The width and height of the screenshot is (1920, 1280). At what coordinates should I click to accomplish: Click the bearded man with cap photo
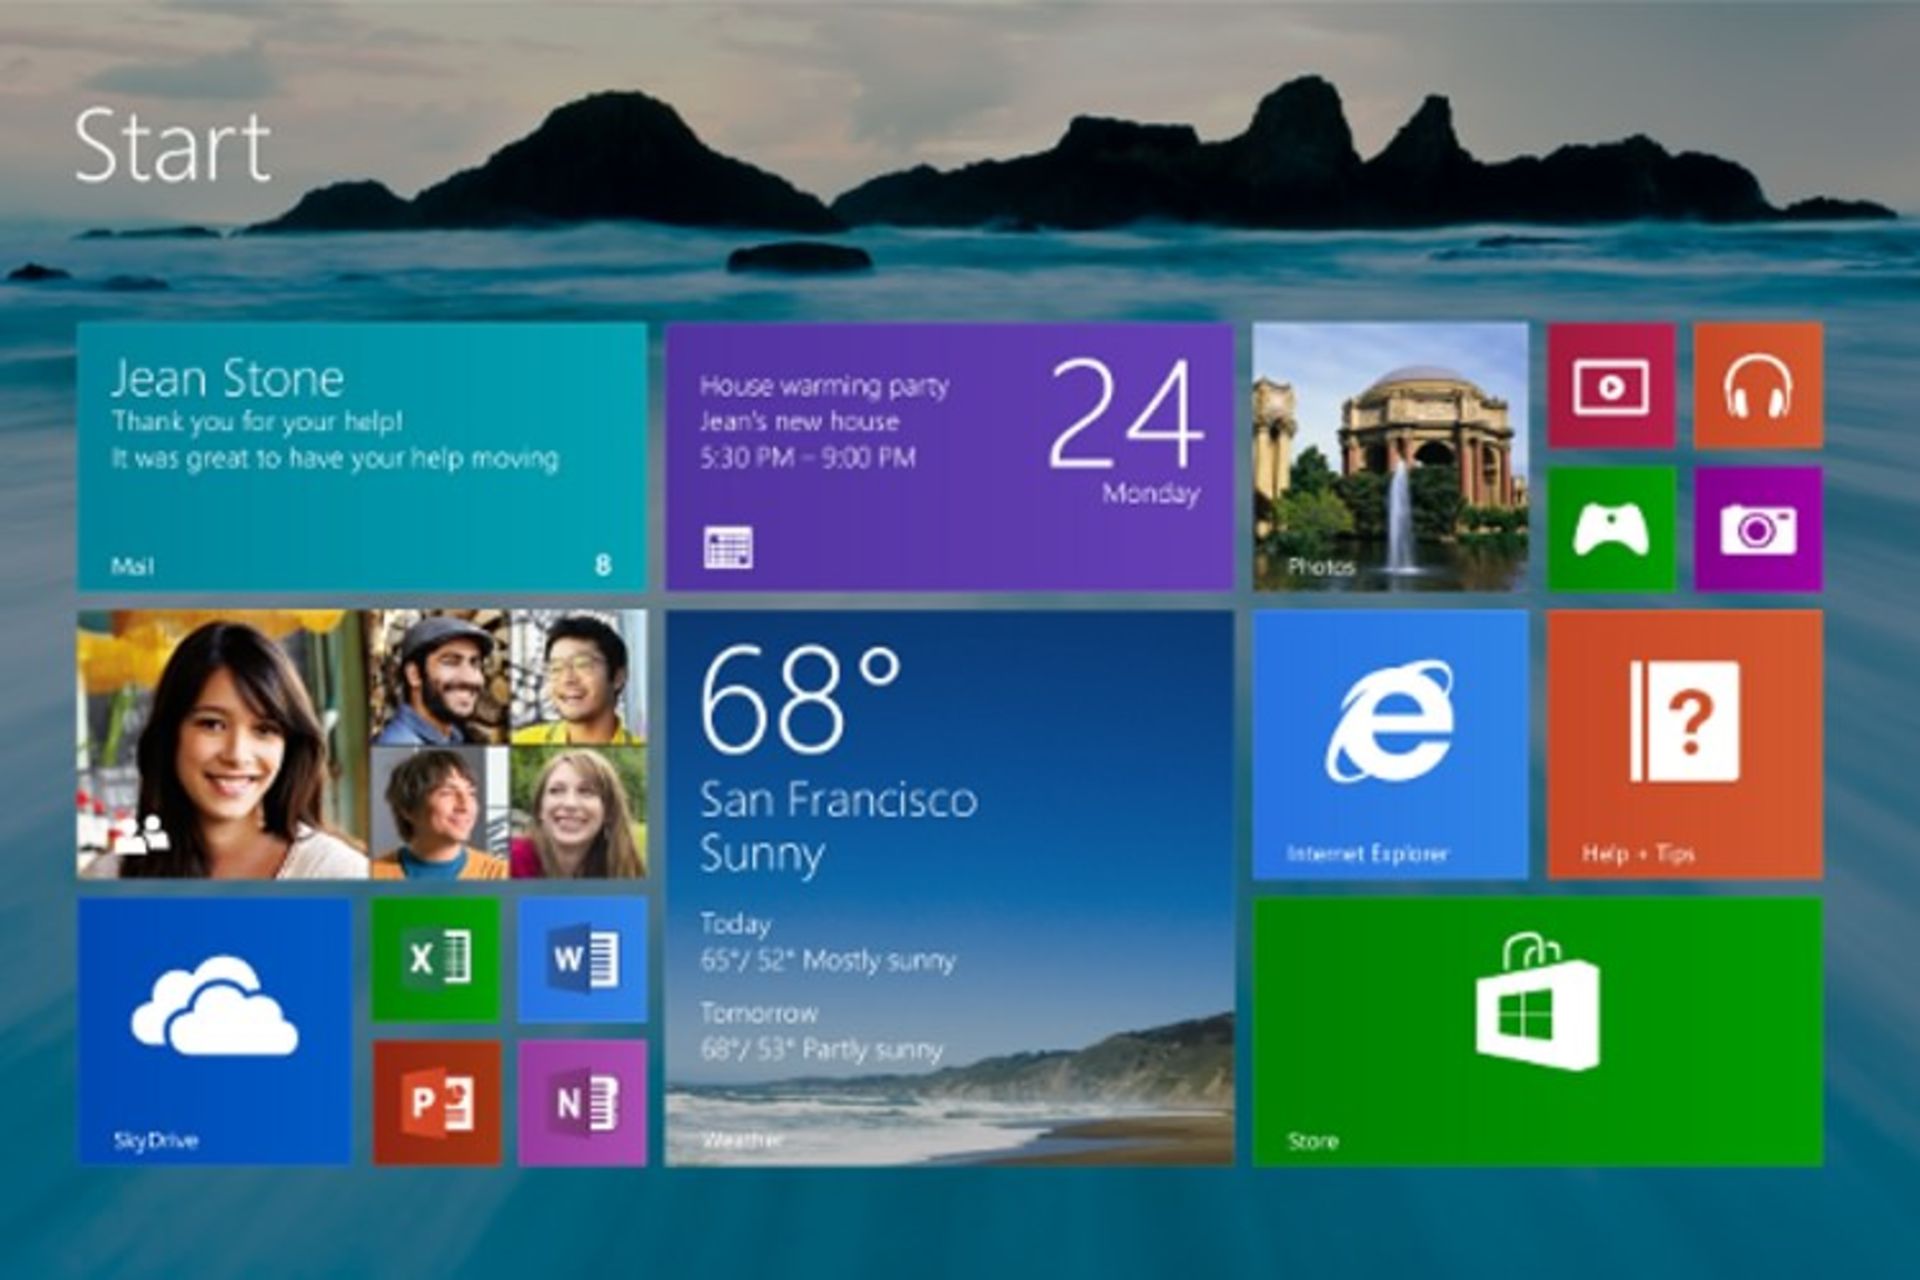coord(440,677)
